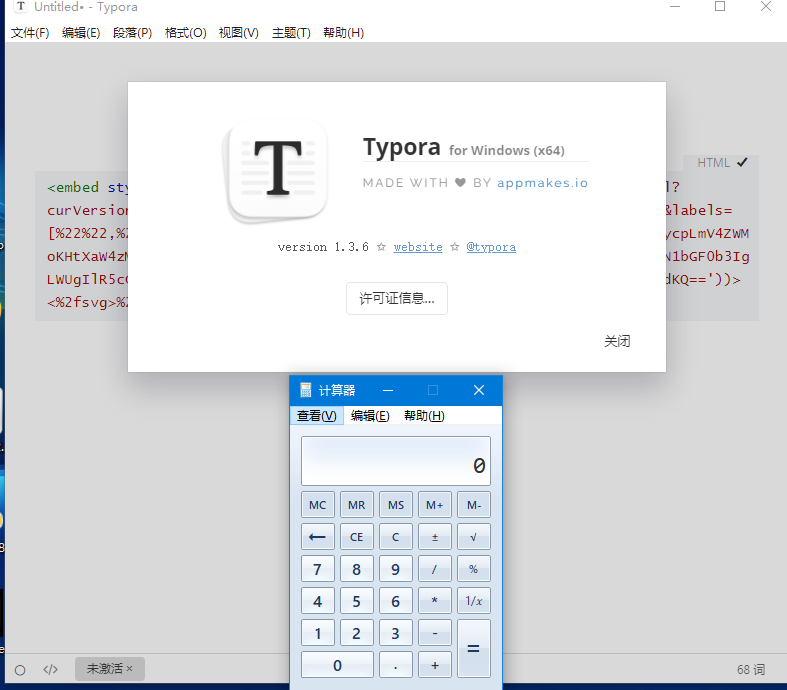This screenshot has width=787, height=690.
Task: Minimize the calculator window
Action: tap(388, 390)
